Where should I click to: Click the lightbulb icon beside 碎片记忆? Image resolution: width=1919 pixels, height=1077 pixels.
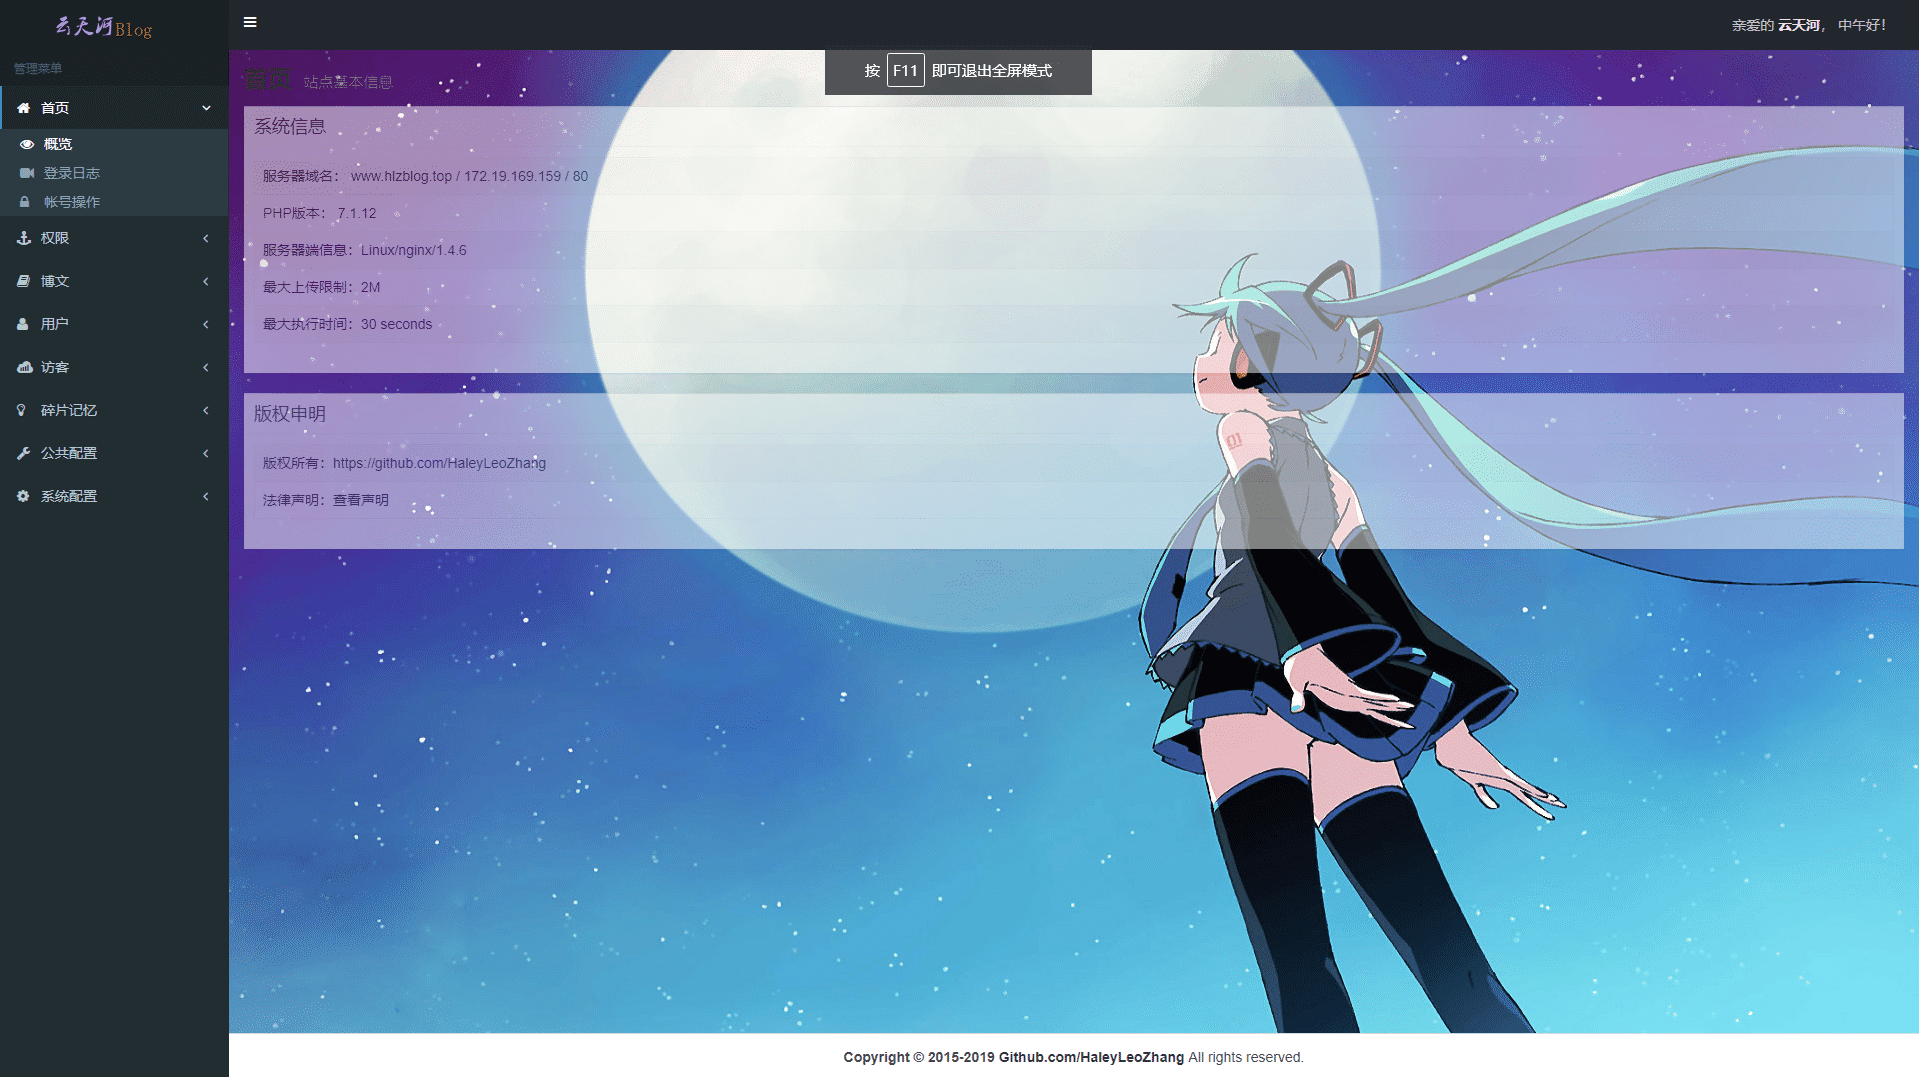click(x=22, y=410)
